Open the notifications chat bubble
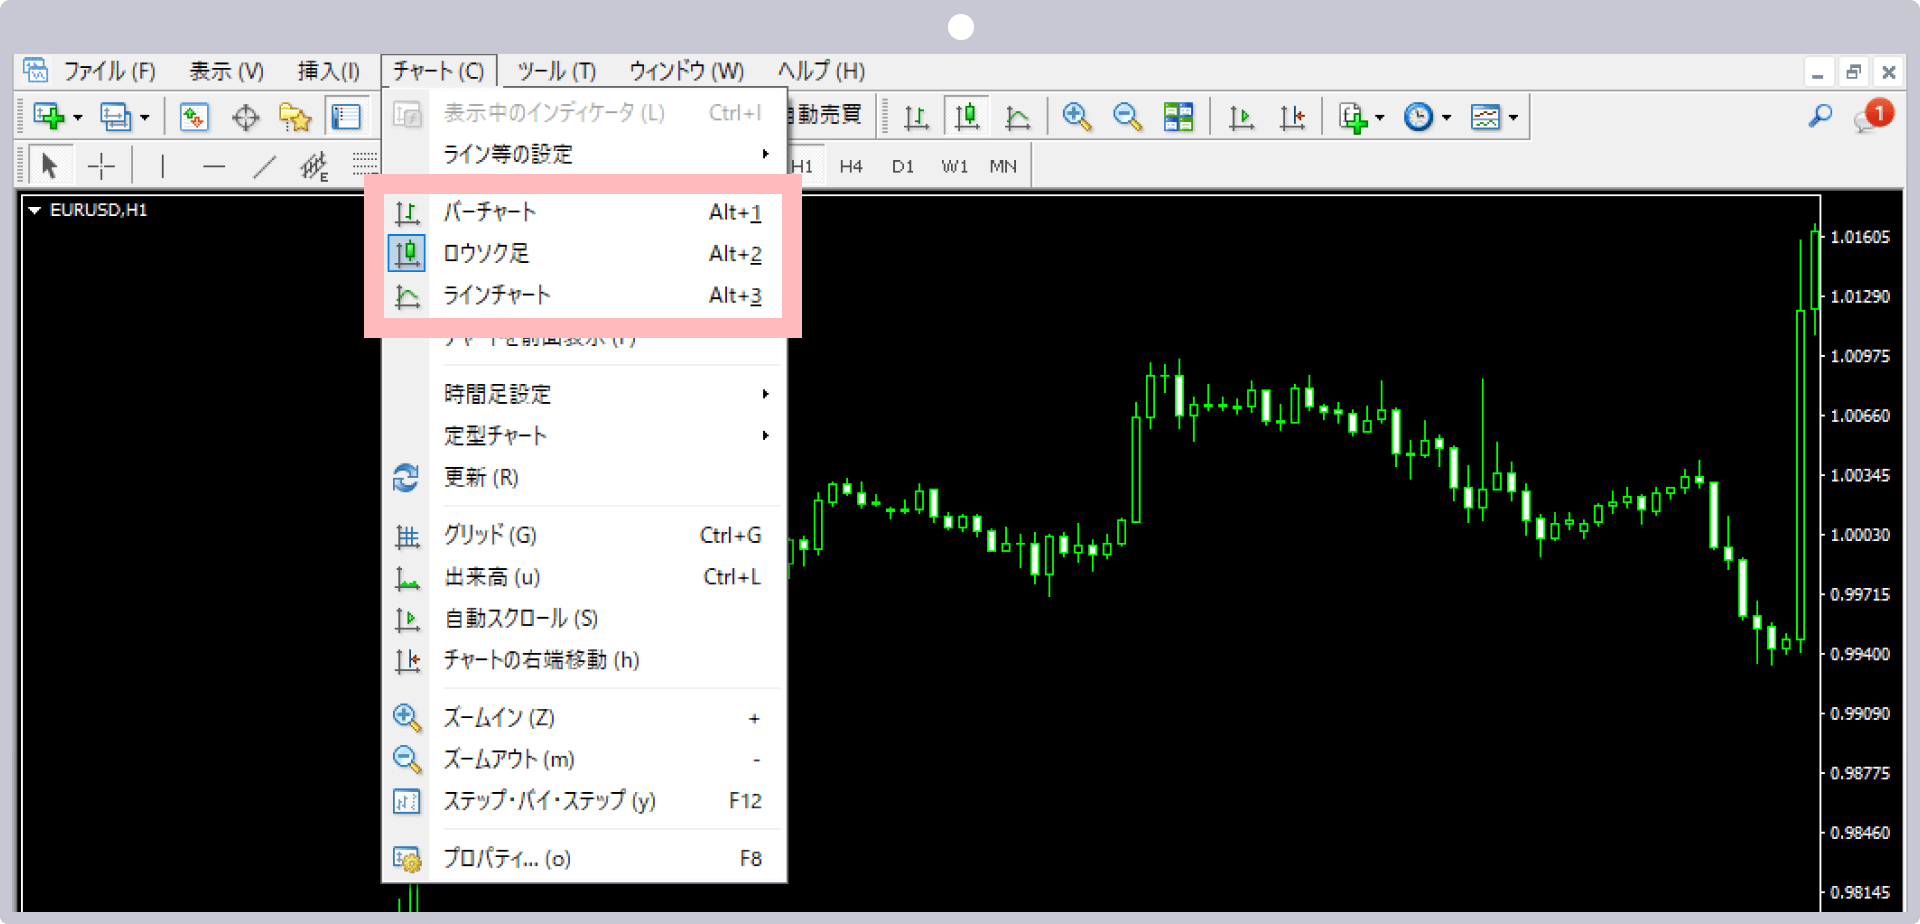Viewport: 1920px width, 924px height. point(1872,116)
